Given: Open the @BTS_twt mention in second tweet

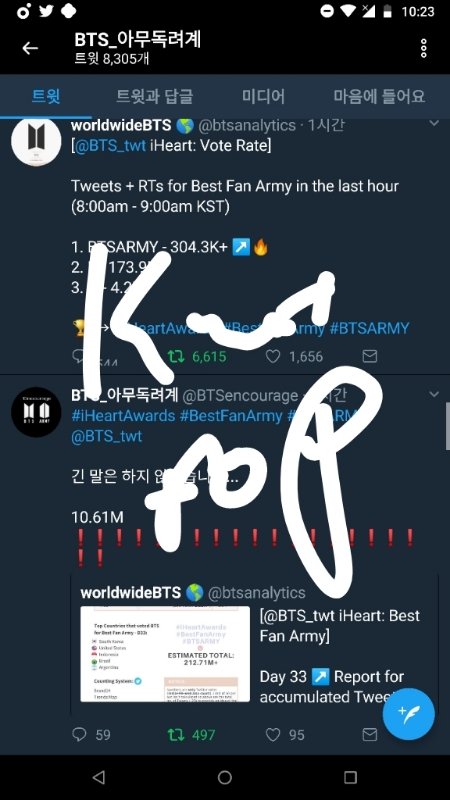Looking at the screenshot, I should point(107,437).
